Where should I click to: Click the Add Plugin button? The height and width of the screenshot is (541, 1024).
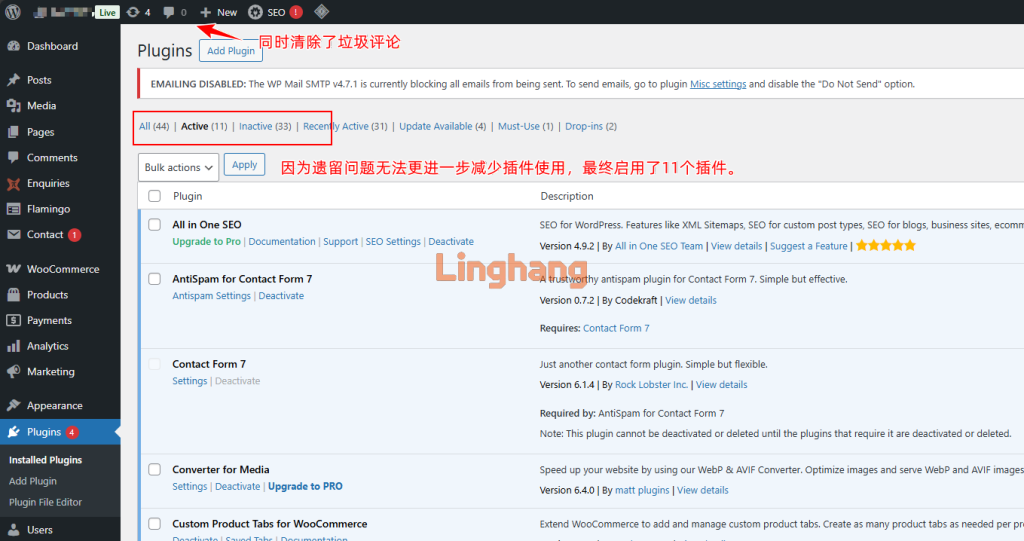(x=230, y=51)
